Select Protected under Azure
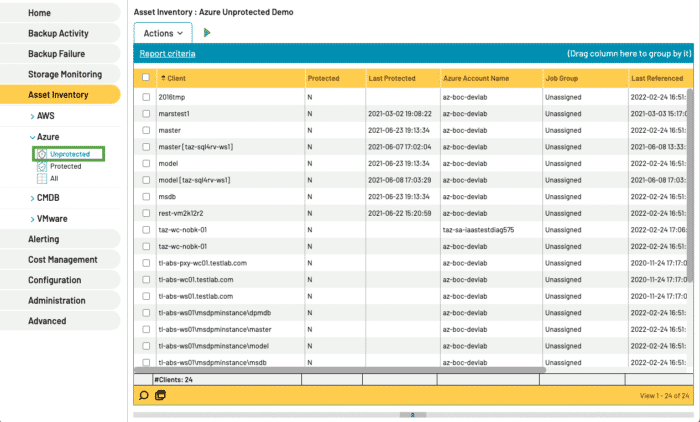Viewport: 700px width, 422px height. [66, 166]
